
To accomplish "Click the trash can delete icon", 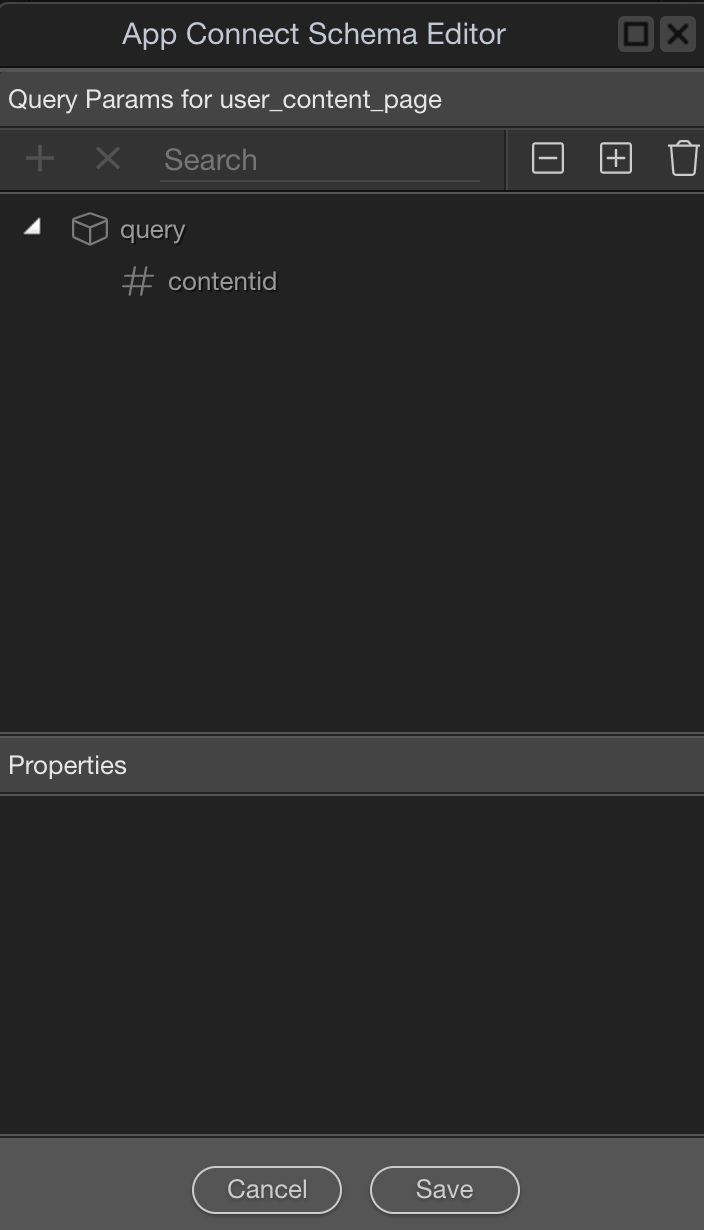I will pyautogui.click(x=683, y=158).
